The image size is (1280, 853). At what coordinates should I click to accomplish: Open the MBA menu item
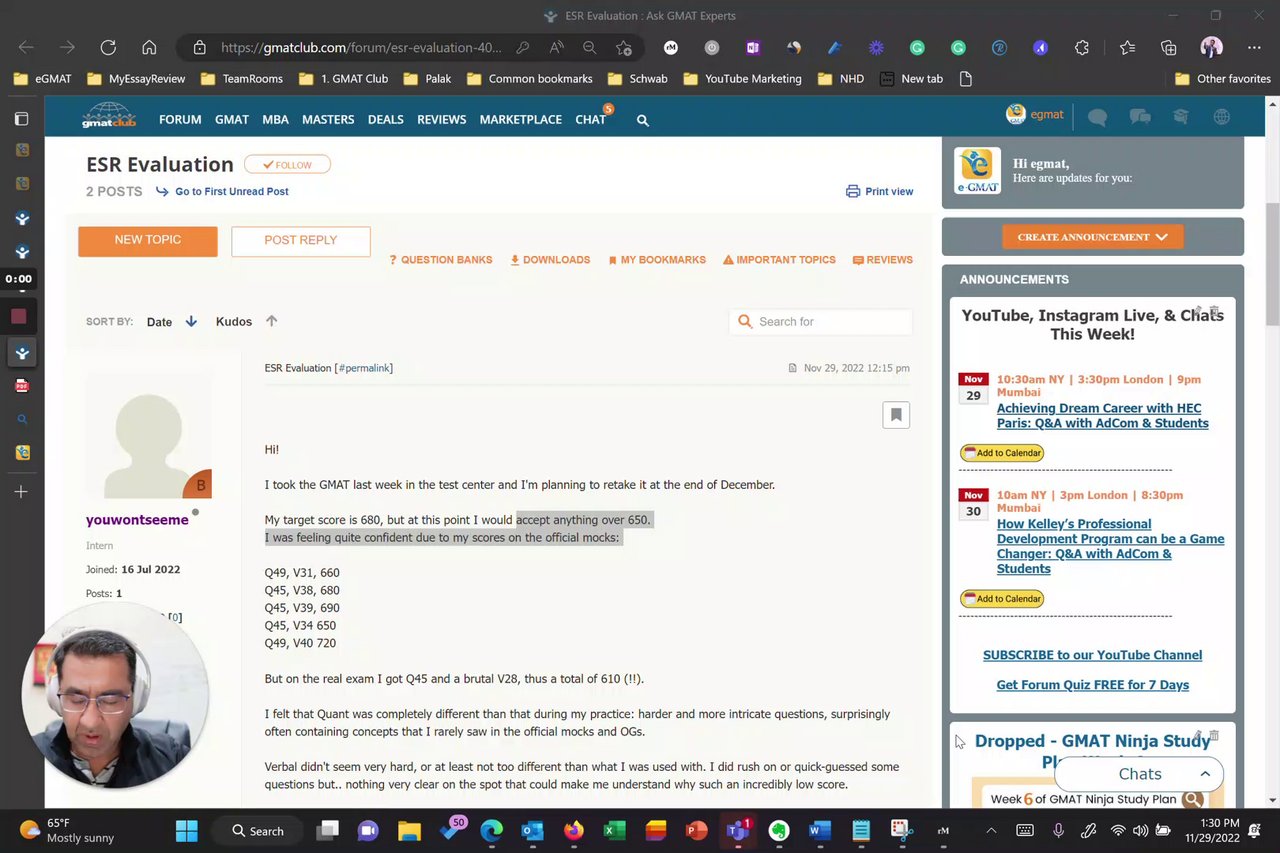[x=275, y=120]
